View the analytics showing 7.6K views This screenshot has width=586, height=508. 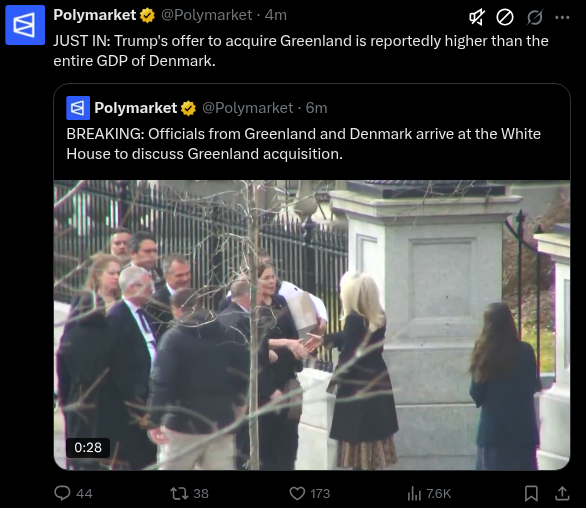[429, 493]
